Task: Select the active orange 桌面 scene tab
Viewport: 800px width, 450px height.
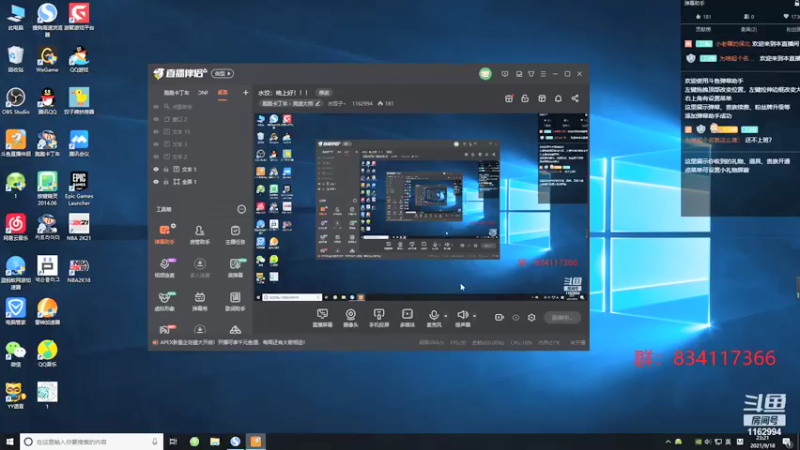Action: point(222,93)
